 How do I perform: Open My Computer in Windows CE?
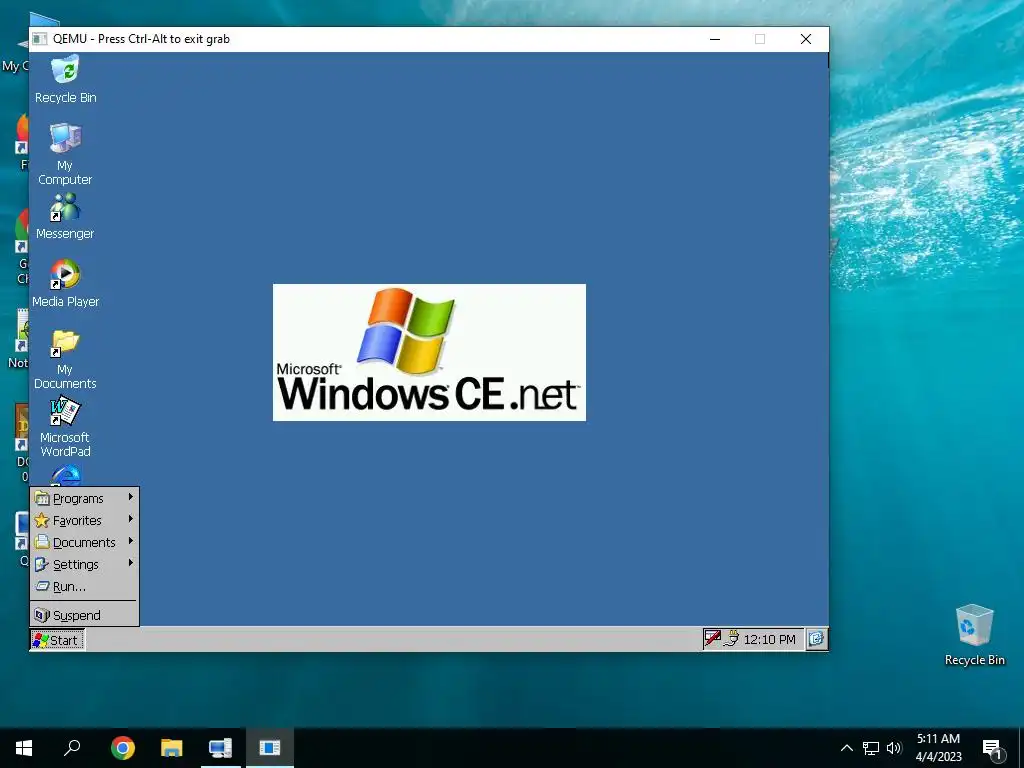pyautogui.click(x=65, y=153)
